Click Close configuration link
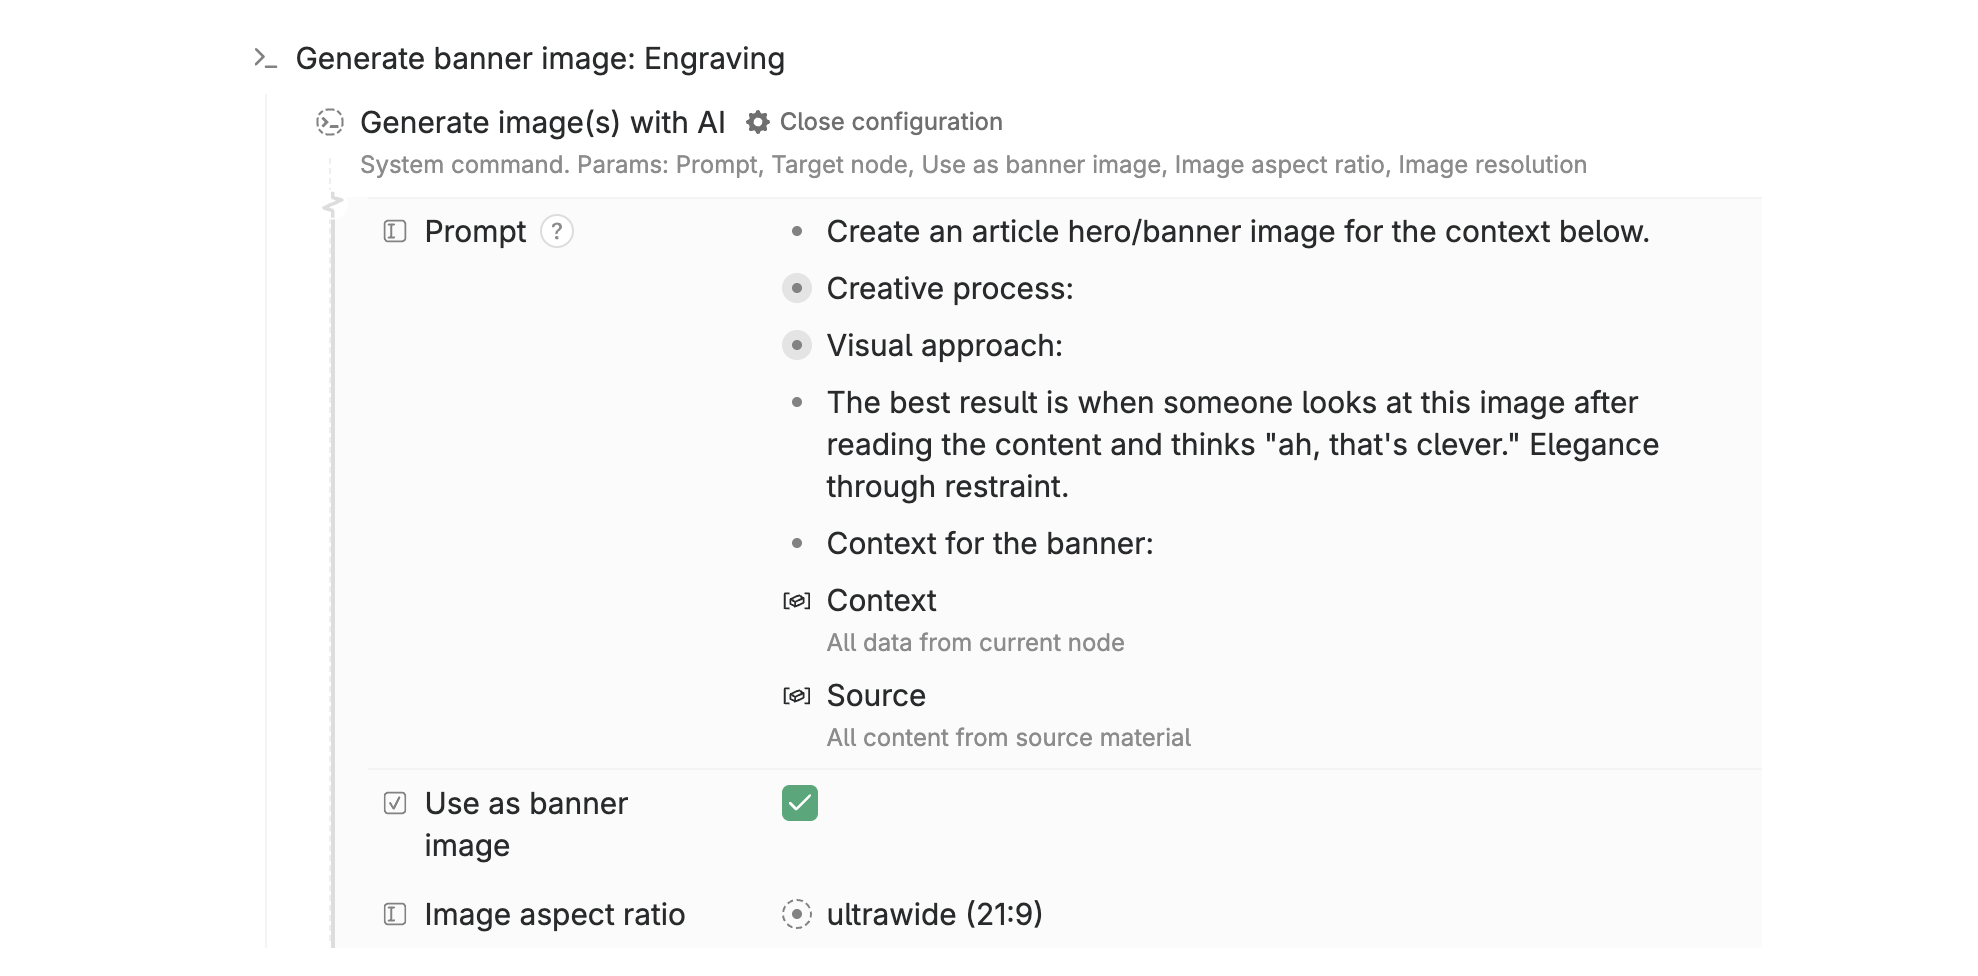Screen dimensions: 1978x976 (890, 122)
